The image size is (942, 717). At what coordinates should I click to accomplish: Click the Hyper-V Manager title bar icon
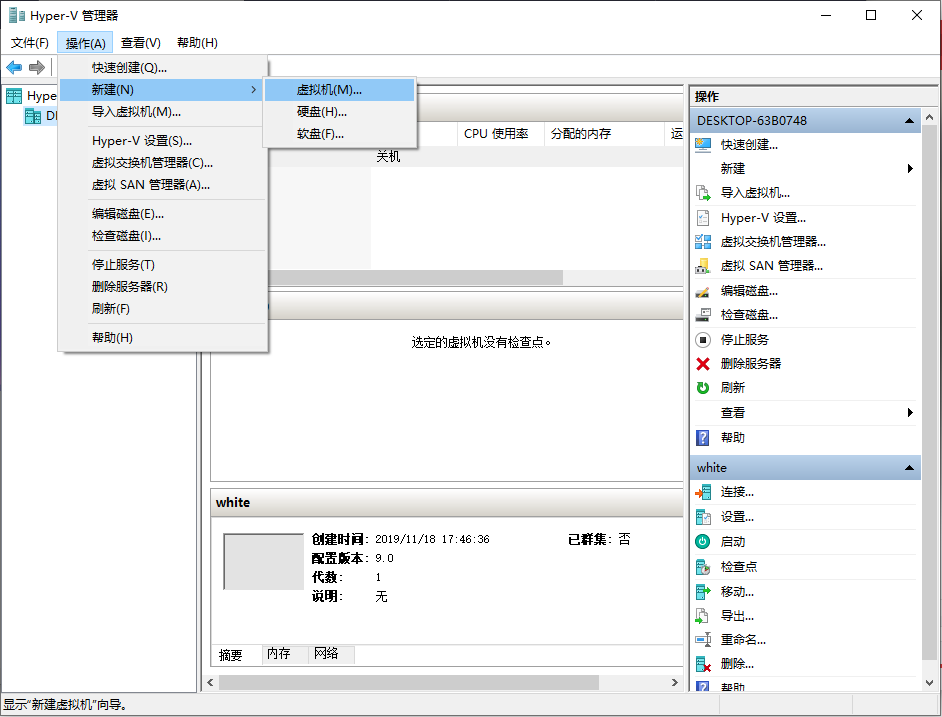17,15
